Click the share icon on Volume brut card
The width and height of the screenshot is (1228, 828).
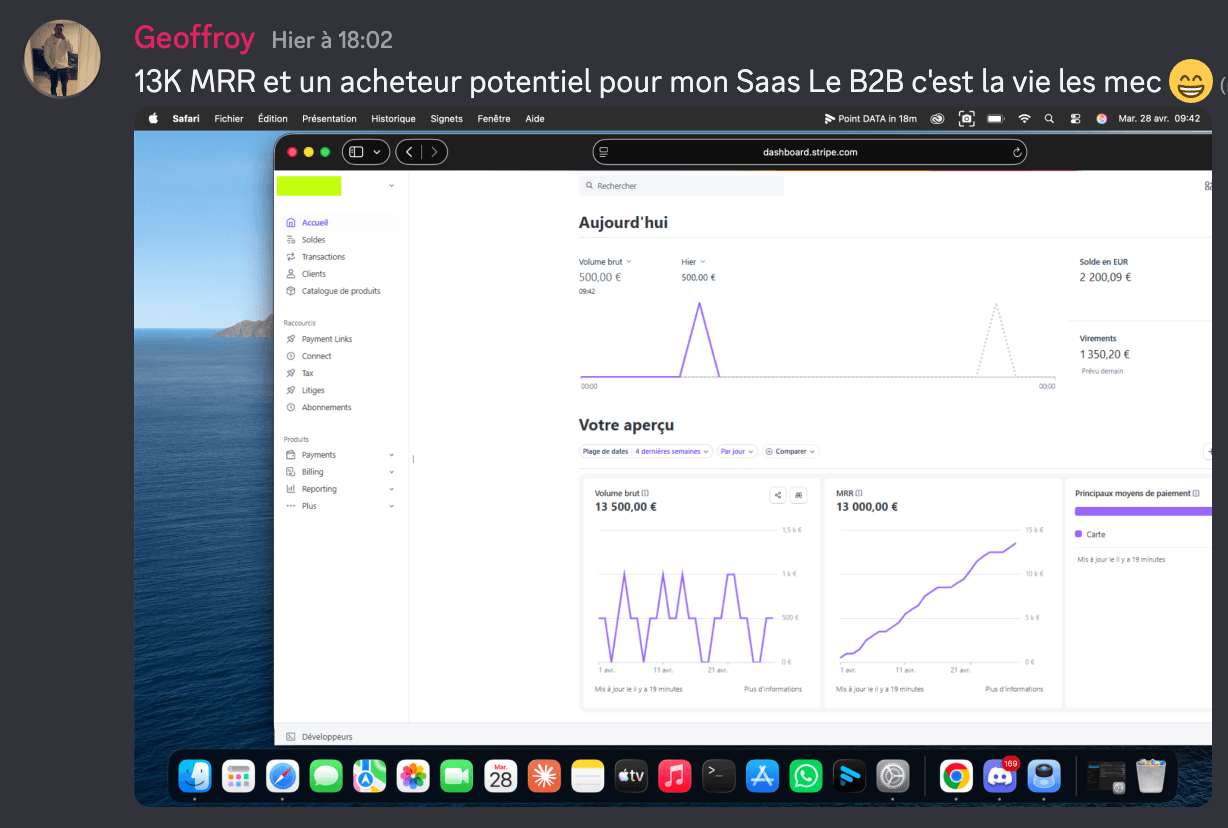[x=778, y=495]
